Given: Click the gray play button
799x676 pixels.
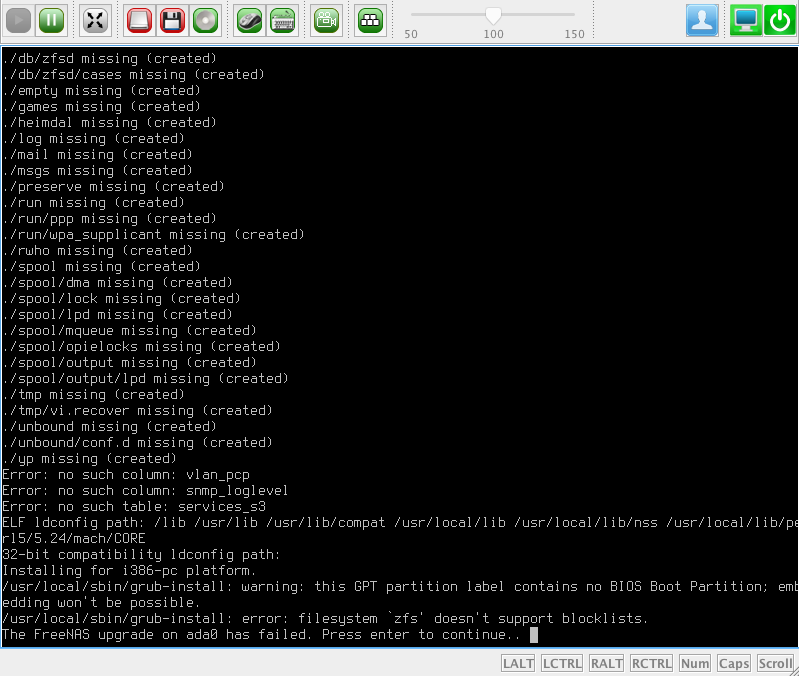Looking at the screenshot, I should [18, 20].
